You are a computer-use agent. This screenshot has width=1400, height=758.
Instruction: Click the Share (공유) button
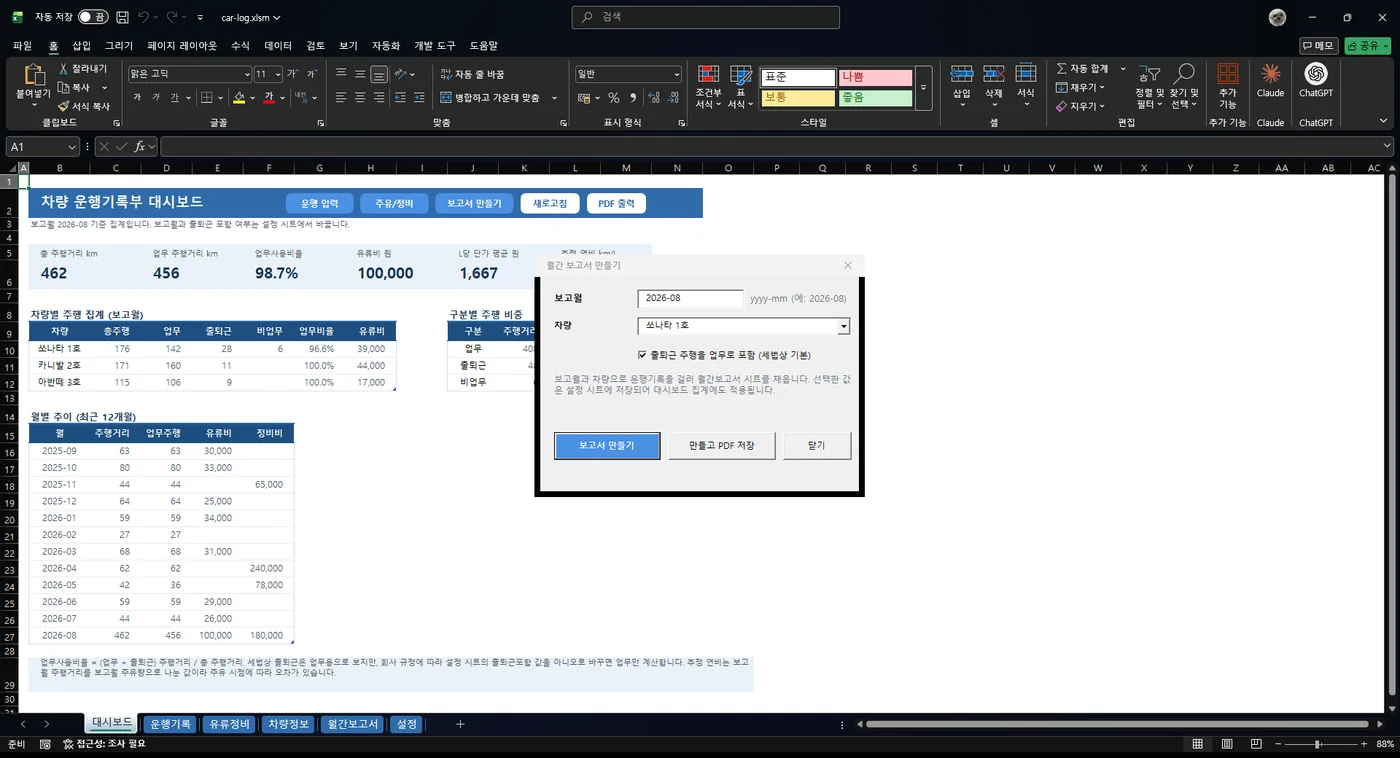point(1367,46)
